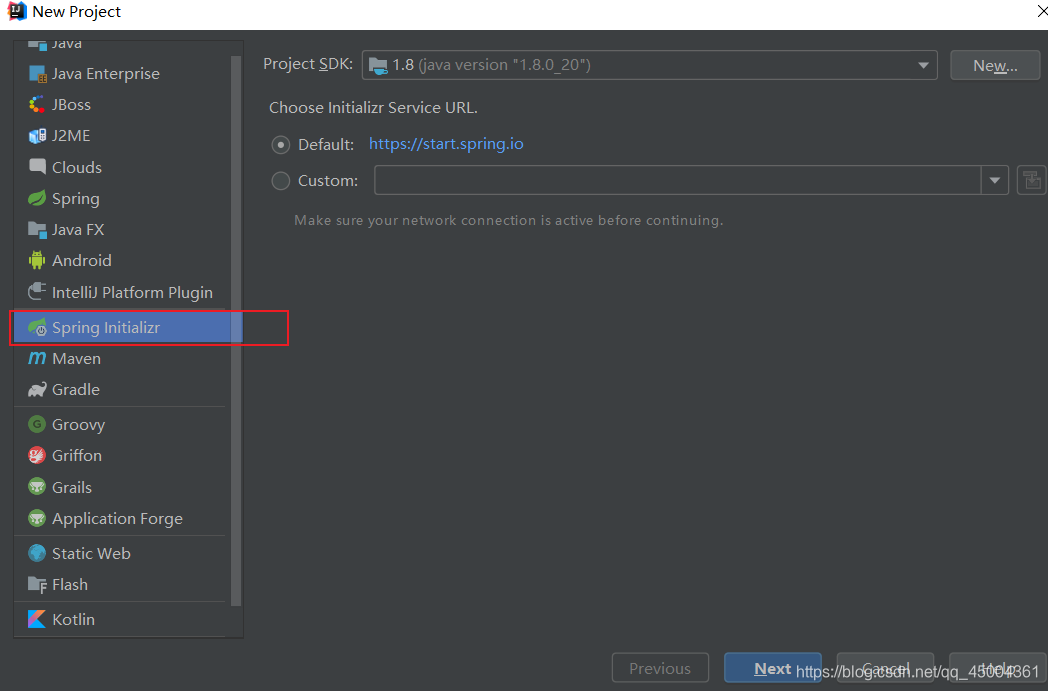Click the project type list scrollbar
1048x691 pixels.
[235, 331]
